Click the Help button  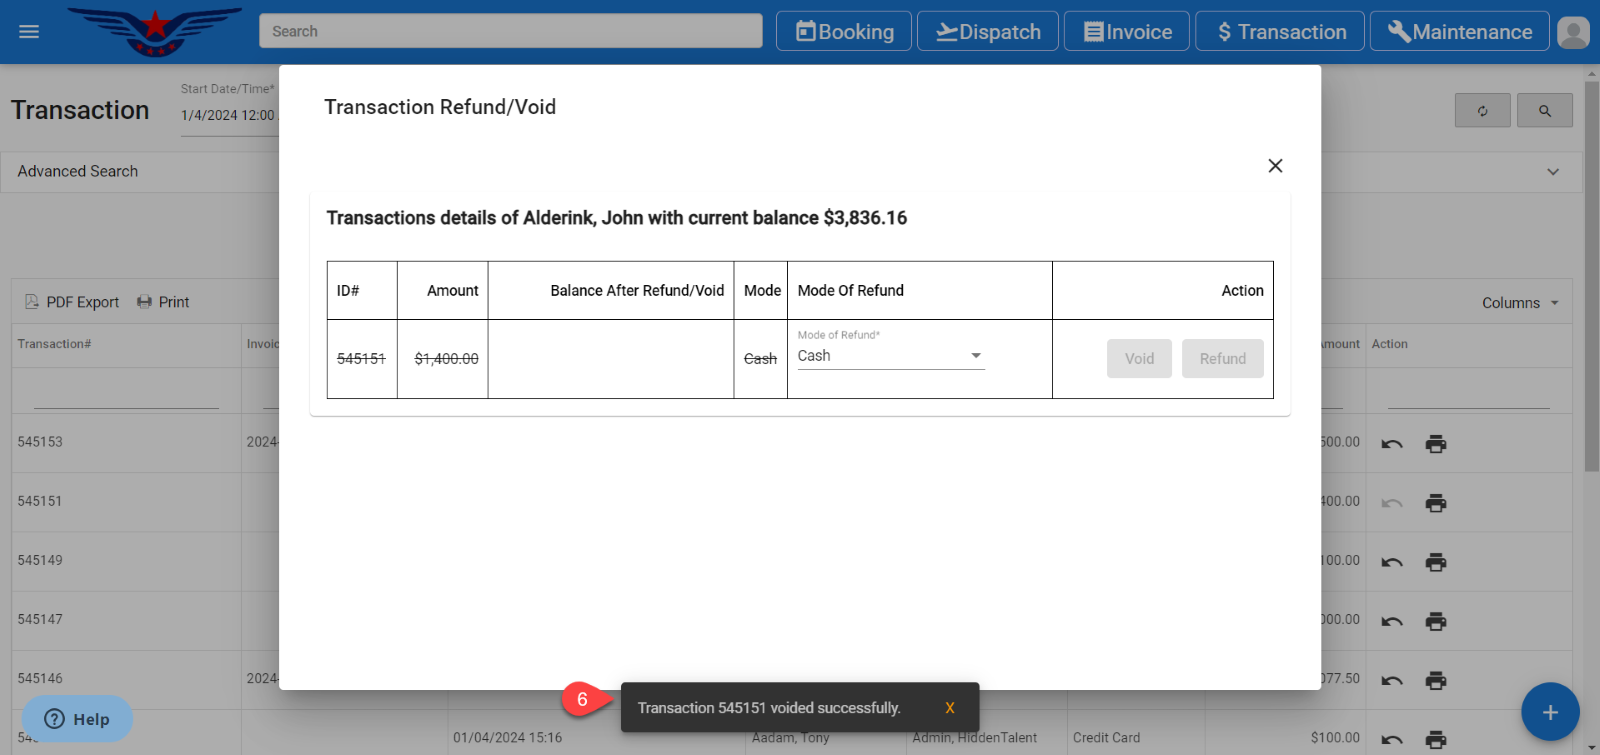[x=77, y=719]
